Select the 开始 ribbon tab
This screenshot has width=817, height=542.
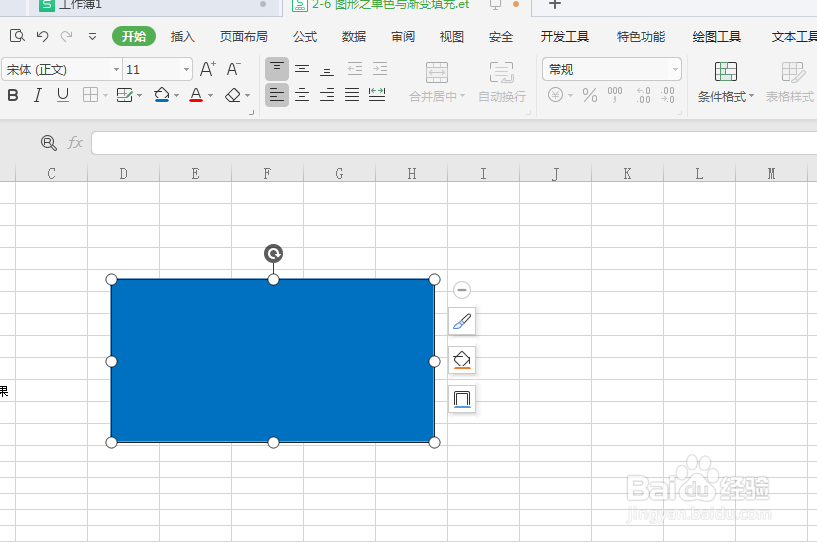click(134, 36)
